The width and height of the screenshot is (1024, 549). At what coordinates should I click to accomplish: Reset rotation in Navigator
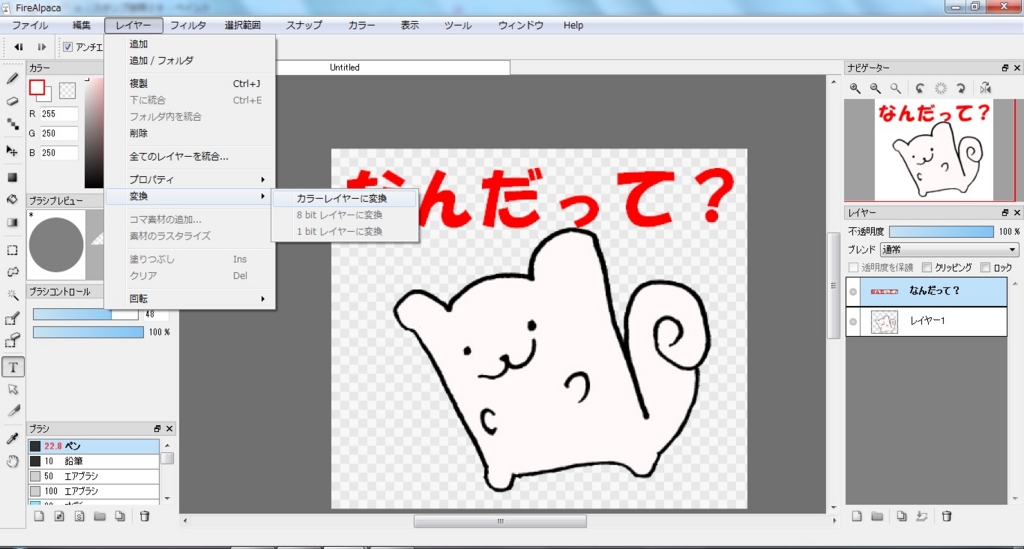(940, 88)
